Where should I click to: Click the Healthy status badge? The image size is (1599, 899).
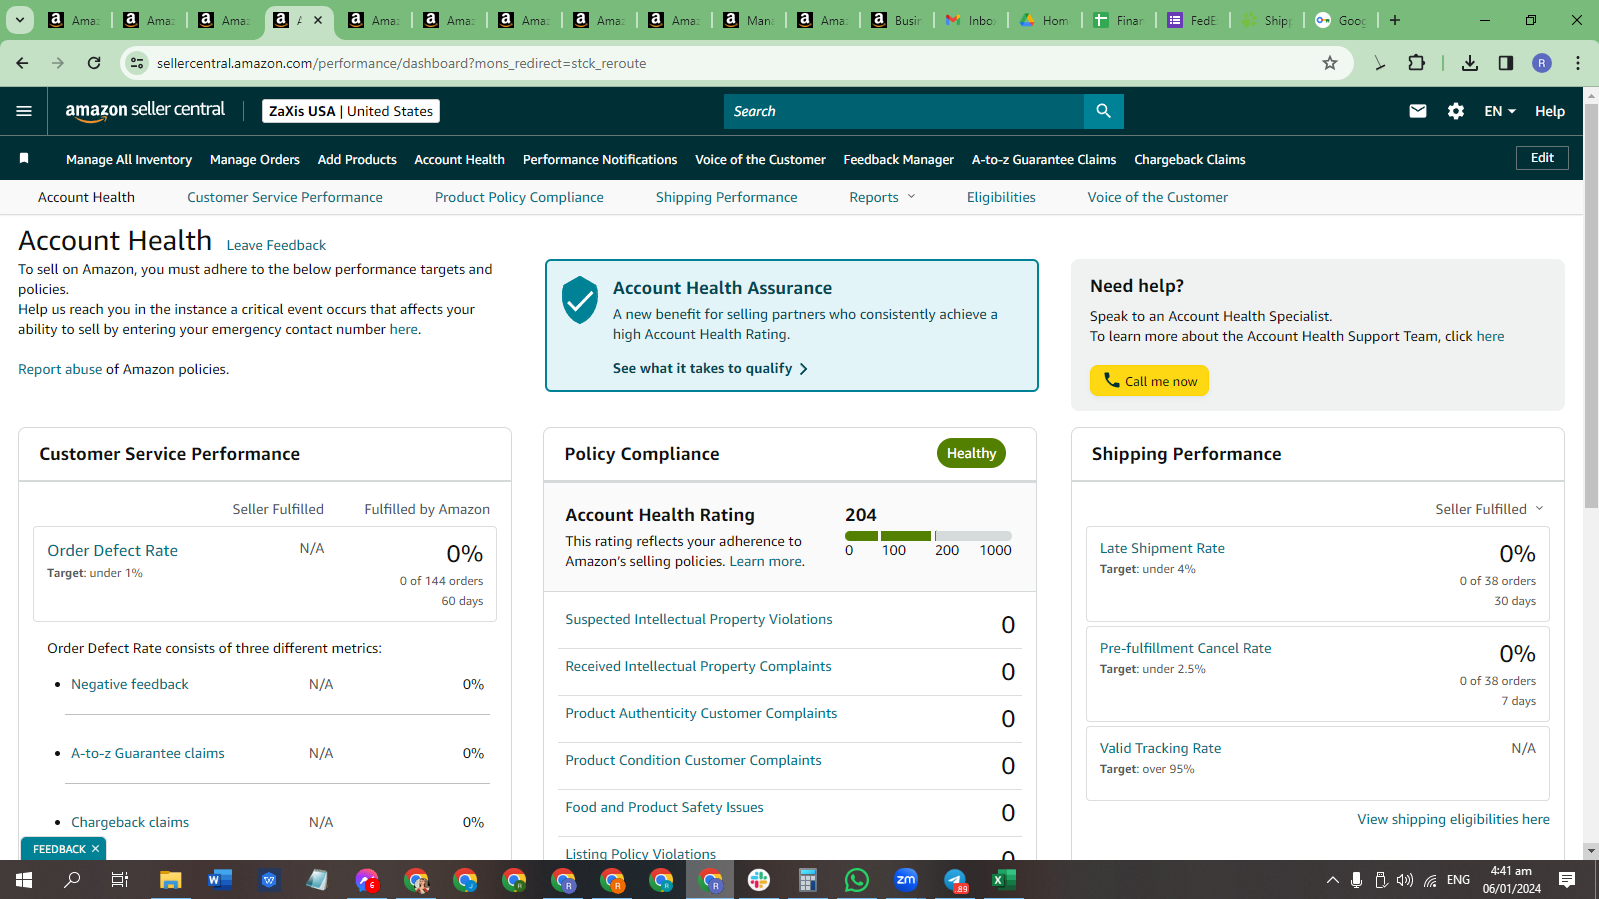click(971, 453)
